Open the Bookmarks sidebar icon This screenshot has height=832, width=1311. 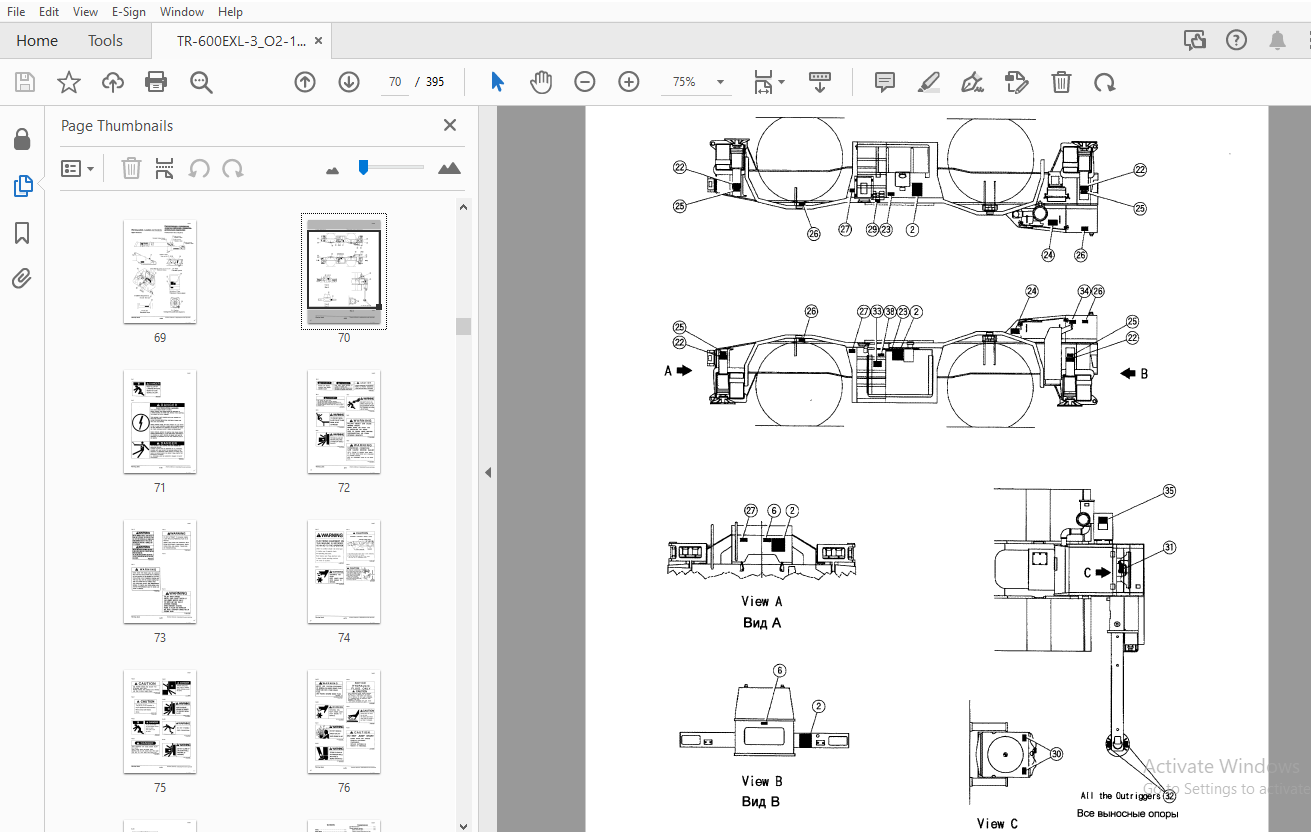[22, 233]
